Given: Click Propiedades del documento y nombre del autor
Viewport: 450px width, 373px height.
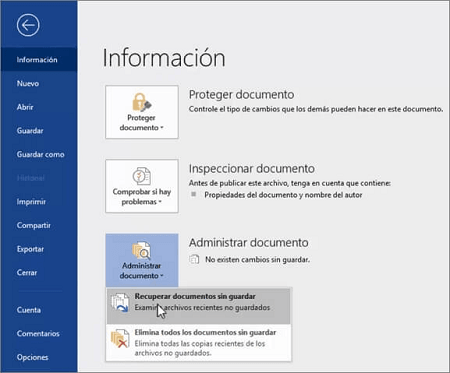Looking at the screenshot, I should pos(283,195).
